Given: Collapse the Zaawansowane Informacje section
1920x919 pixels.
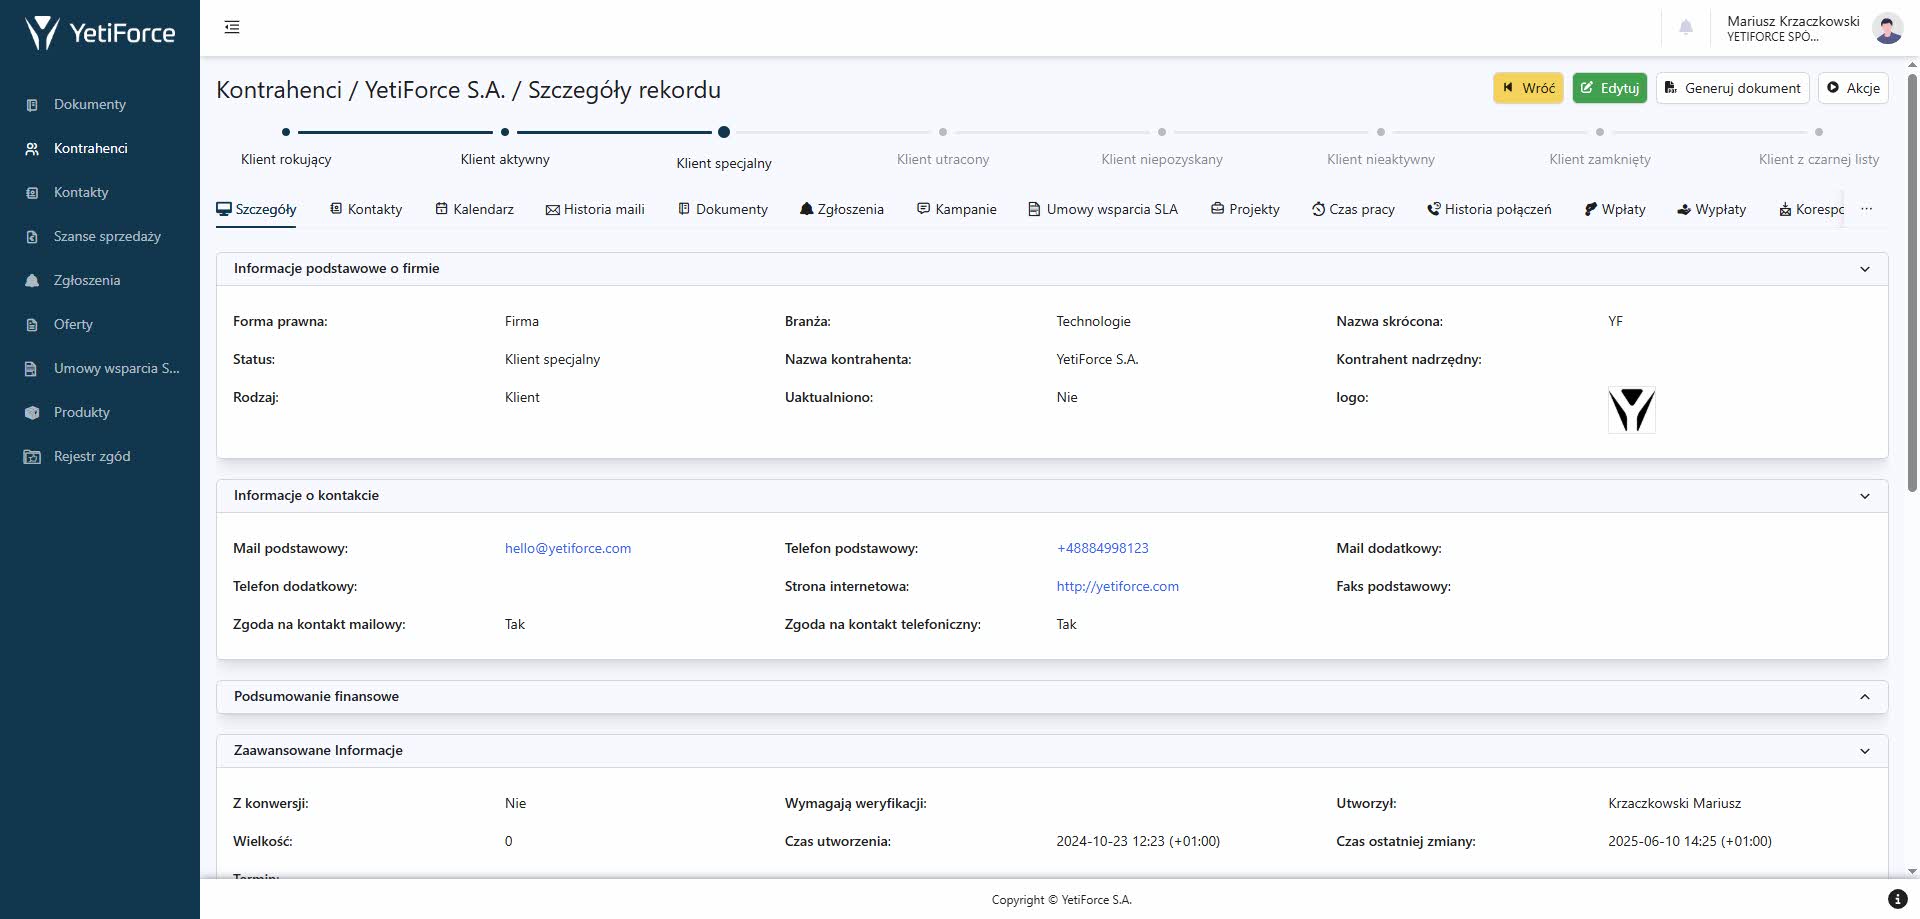Looking at the screenshot, I should pyautogui.click(x=1864, y=751).
